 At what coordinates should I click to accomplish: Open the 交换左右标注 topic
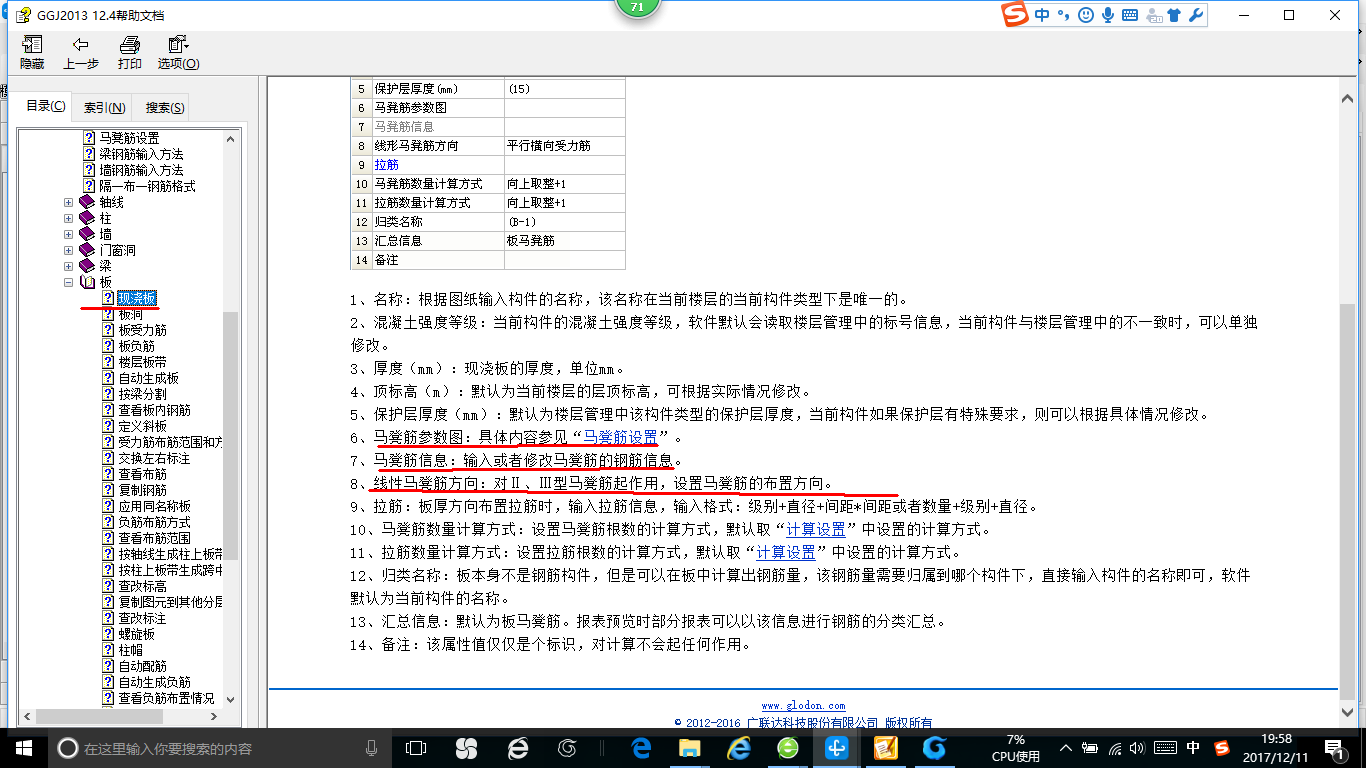pyautogui.click(x=155, y=458)
